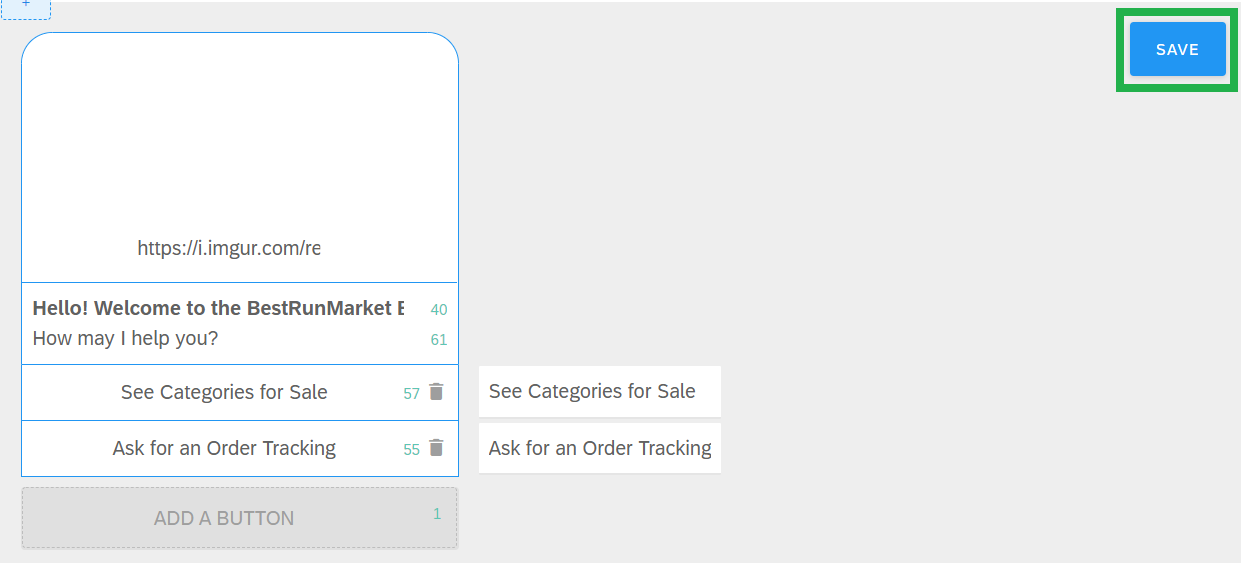Delete the Ask for an Order Tracking button
This screenshot has height=563, width=1241.
click(436, 448)
